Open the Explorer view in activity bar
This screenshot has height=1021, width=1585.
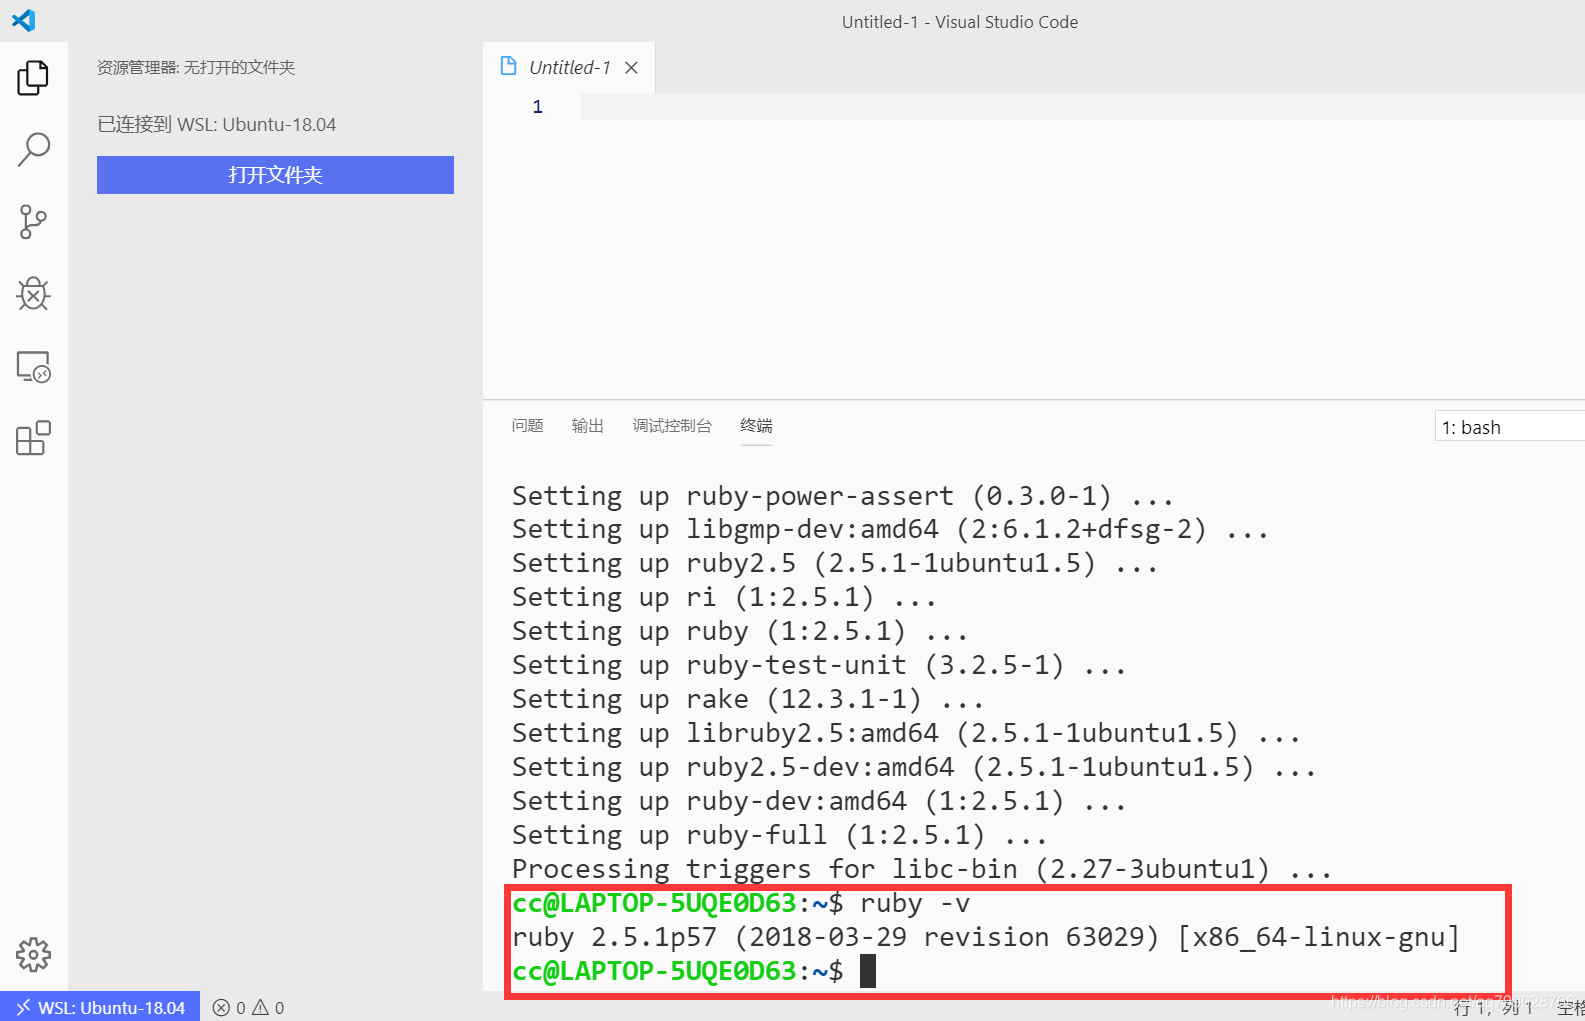coord(33,78)
